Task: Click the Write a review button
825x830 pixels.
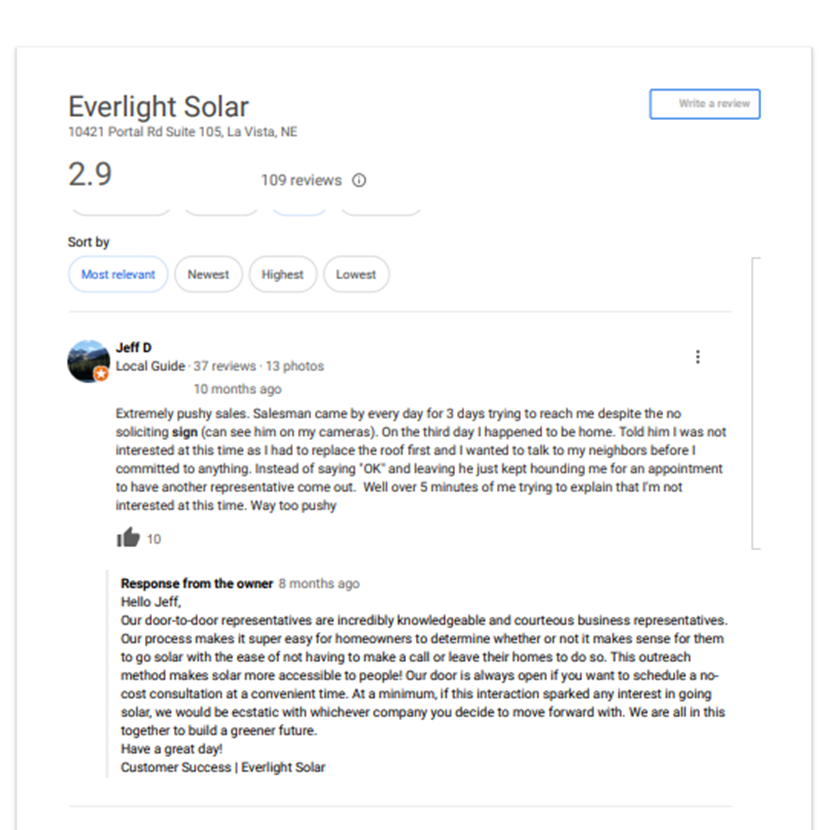Action: tap(704, 104)
